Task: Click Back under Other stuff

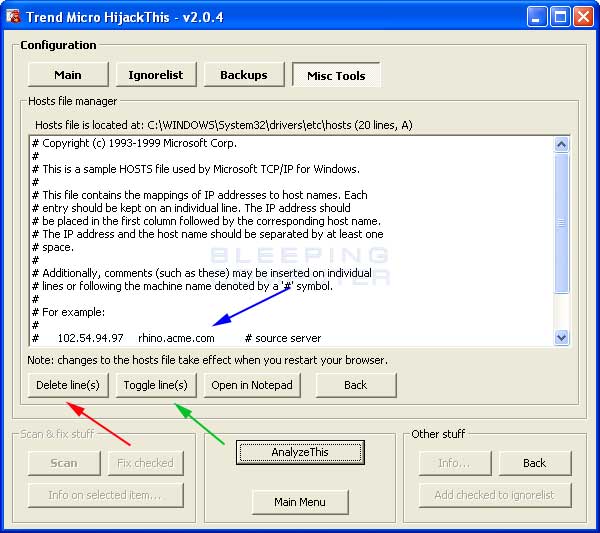Action: tap(535, 463)
